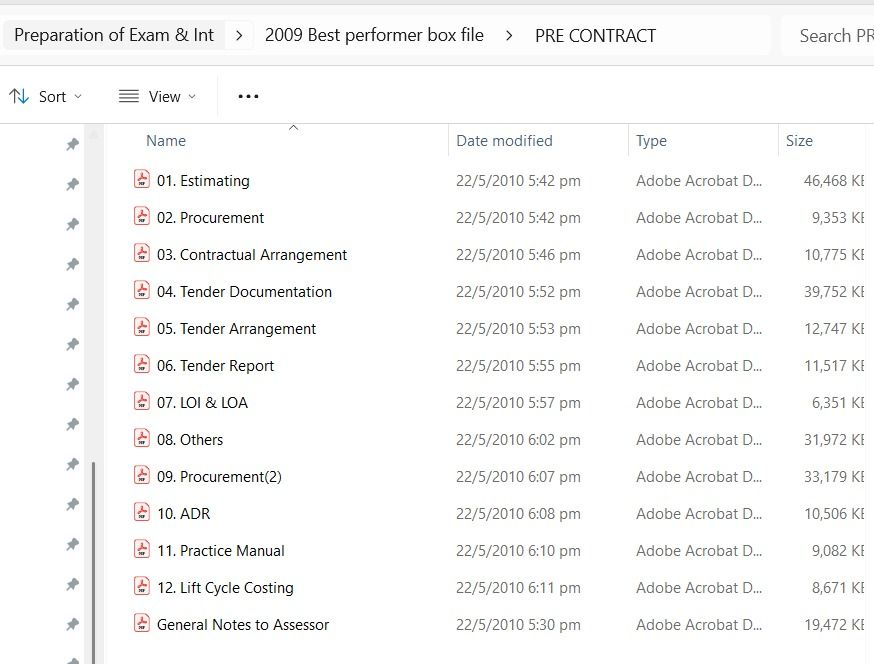Open the See more three-dots menu
The height and width of the screenshot is (664, 874).
248,96
